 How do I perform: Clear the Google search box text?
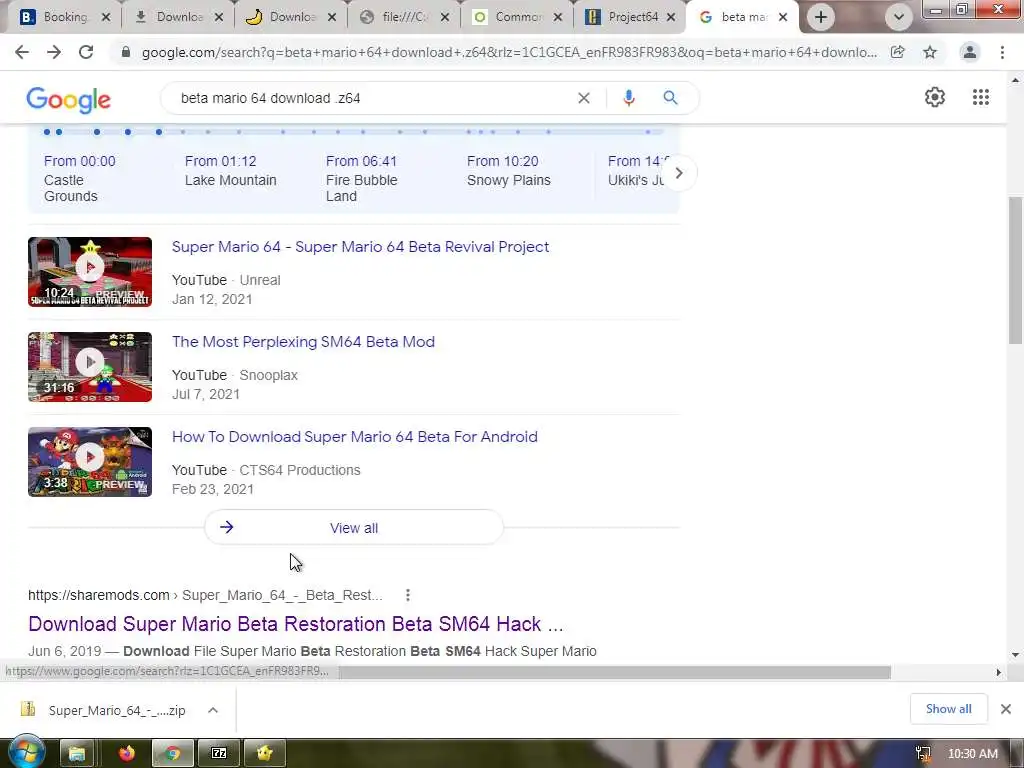tap(584, 98)
